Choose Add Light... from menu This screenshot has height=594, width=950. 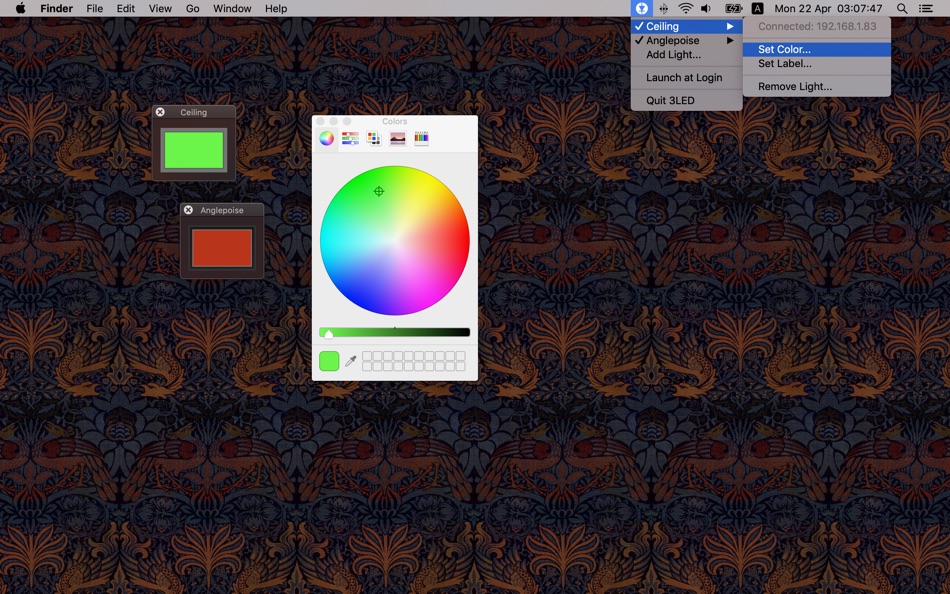pos(673,55)
